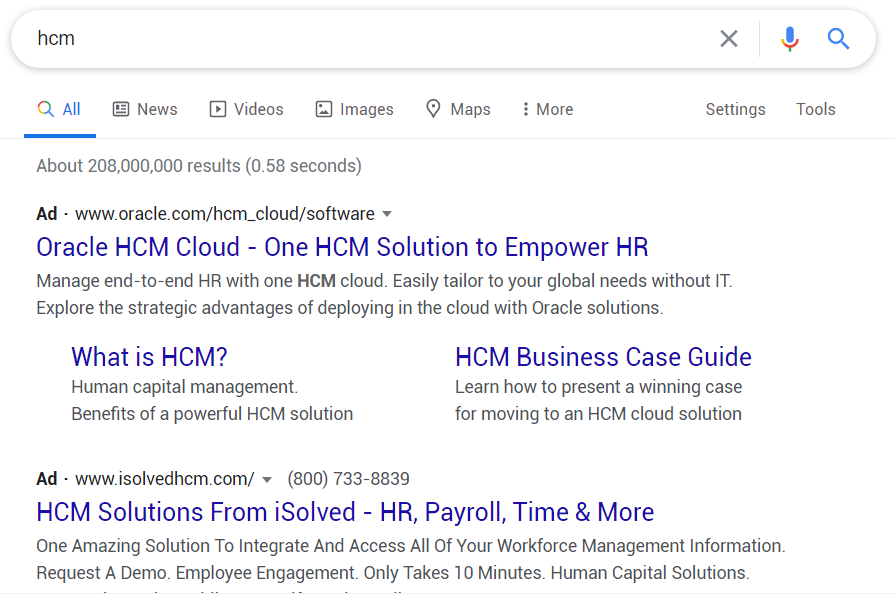Start voice search with the microphone icon
Image resolution: width=894 pixels, height=594 pixels.
coord(790,39)
